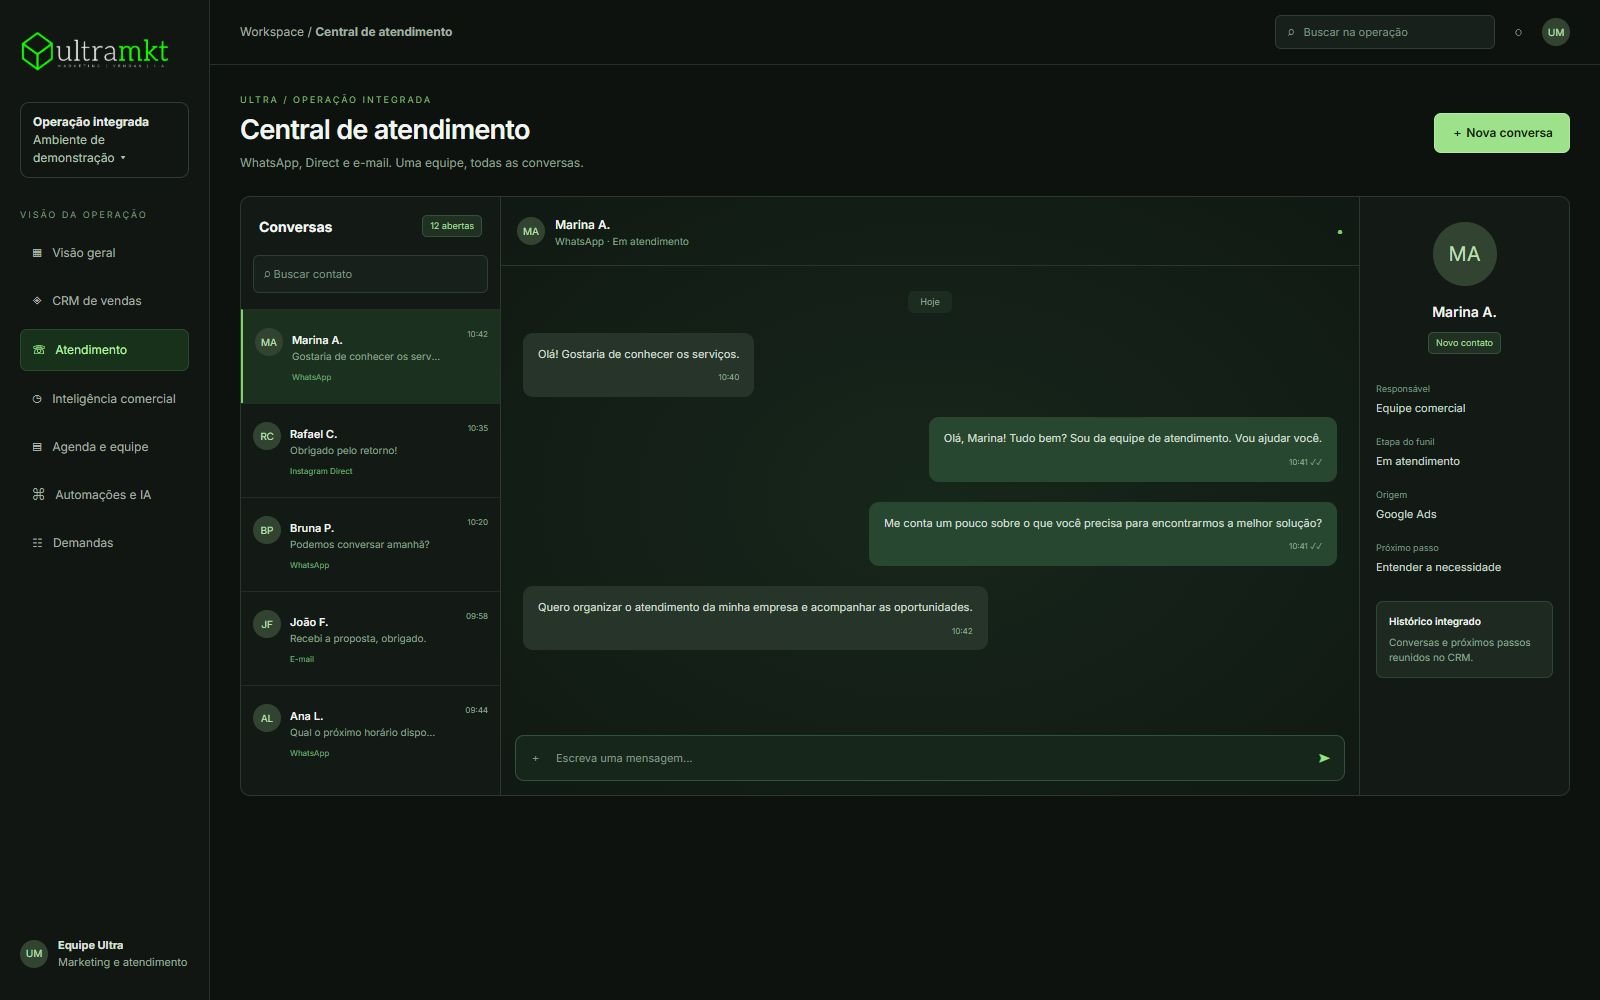This screenshot has height=1000, width=1600.
Task: Go to CRM de vendas
Action: click(104, 301)
